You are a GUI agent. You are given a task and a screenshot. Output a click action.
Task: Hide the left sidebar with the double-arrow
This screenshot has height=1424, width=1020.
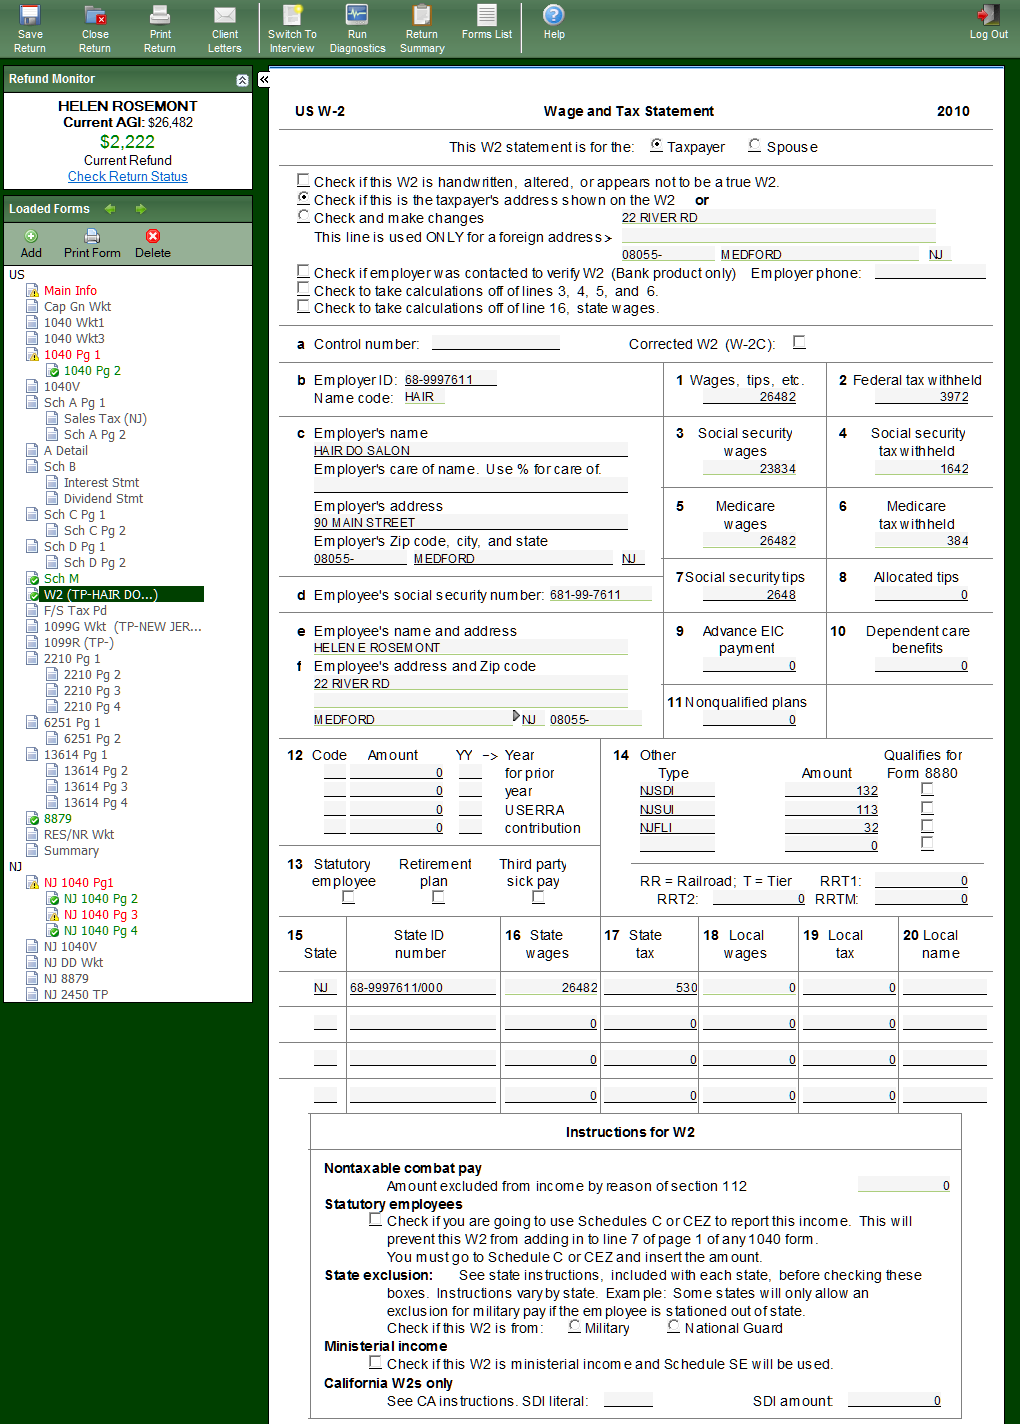click(264, 79)
